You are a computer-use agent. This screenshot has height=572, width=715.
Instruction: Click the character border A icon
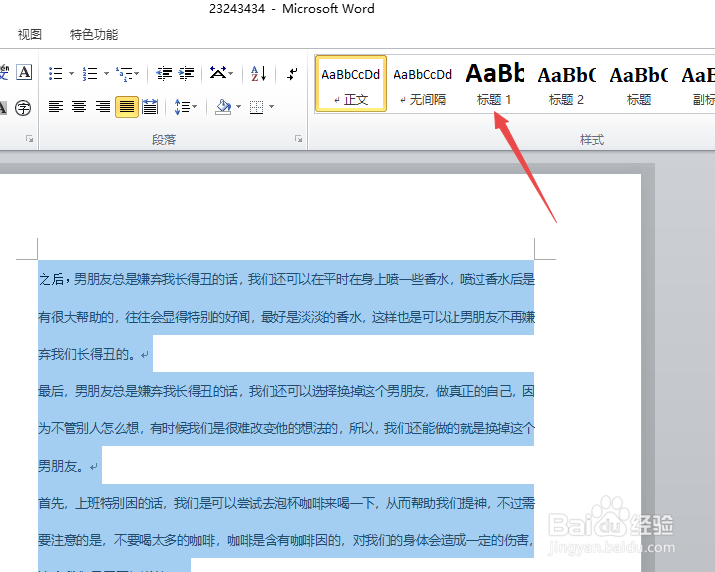point(24,72)
